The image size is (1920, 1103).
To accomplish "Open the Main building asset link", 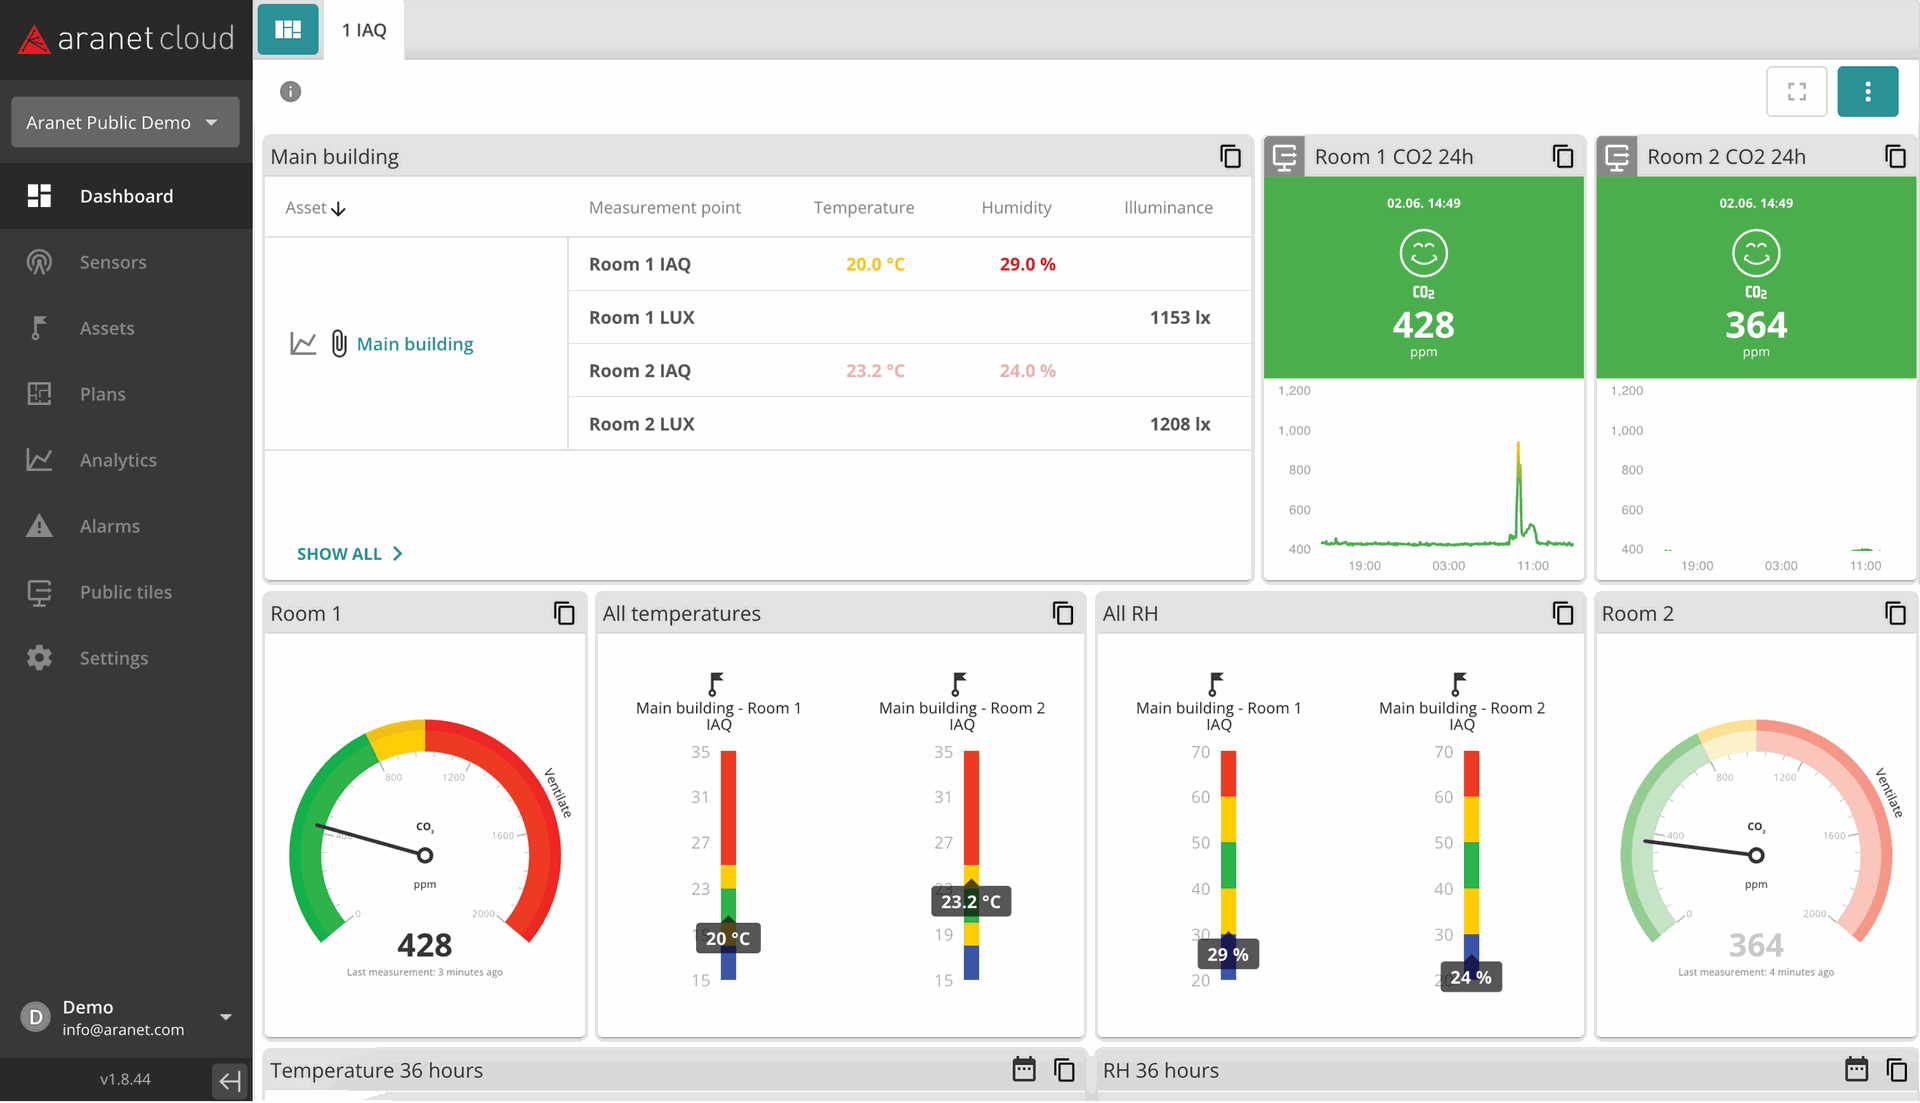I will tap(415, 344).
